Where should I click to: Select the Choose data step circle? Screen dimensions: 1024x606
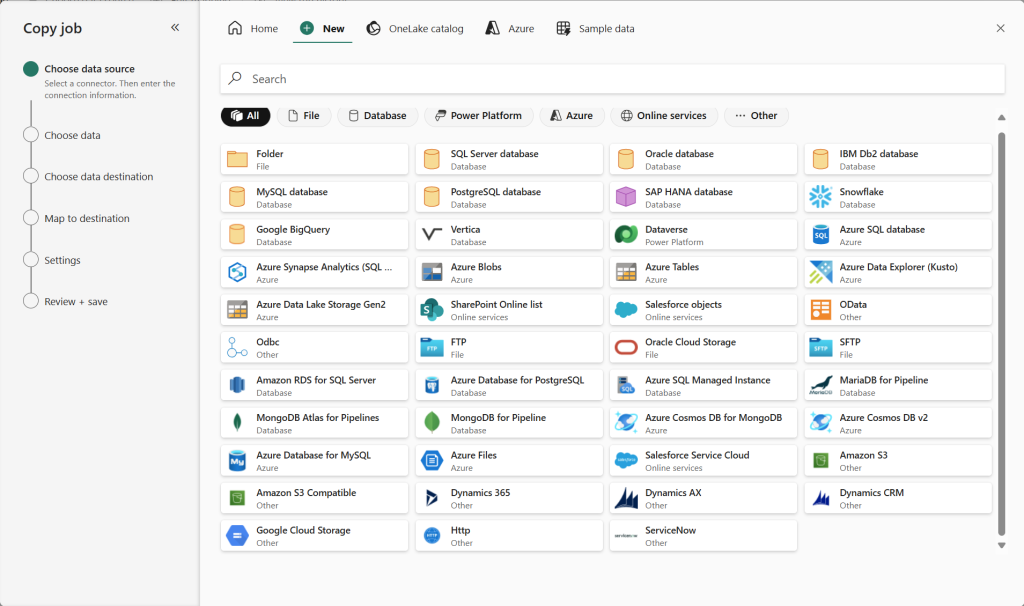(30, 135)
